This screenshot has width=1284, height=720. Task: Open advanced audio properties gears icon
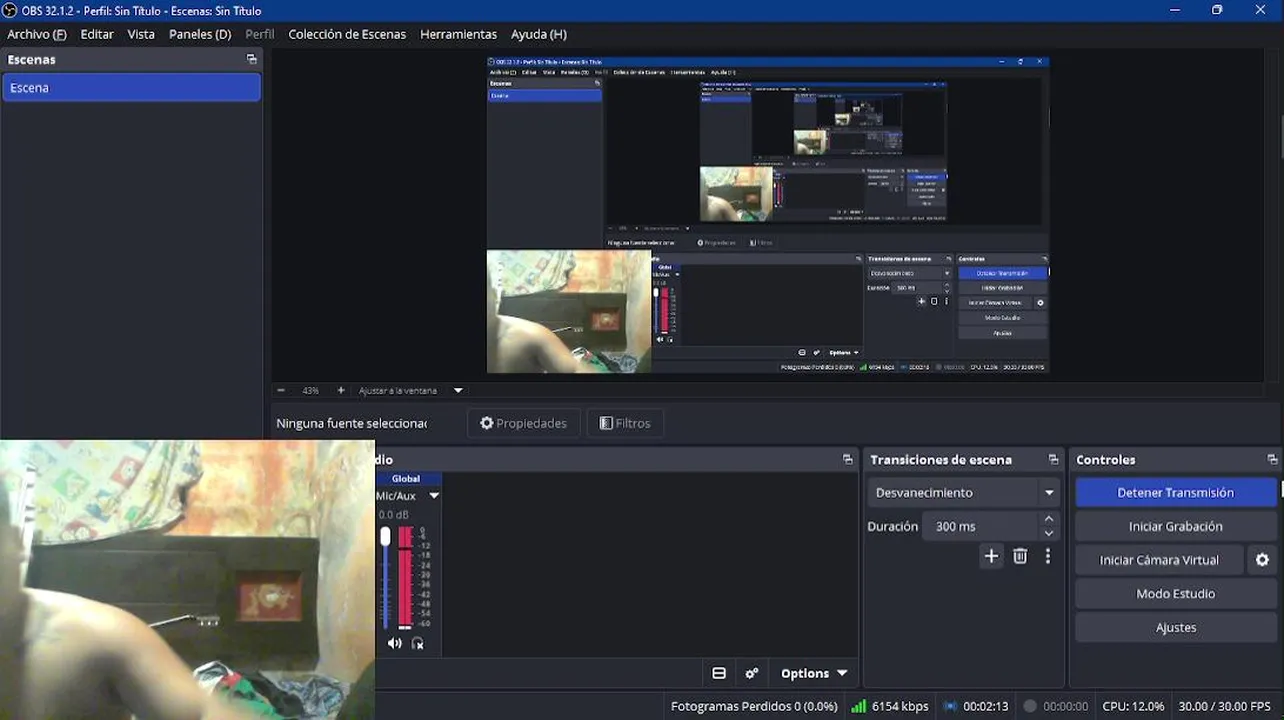[752, 673]
